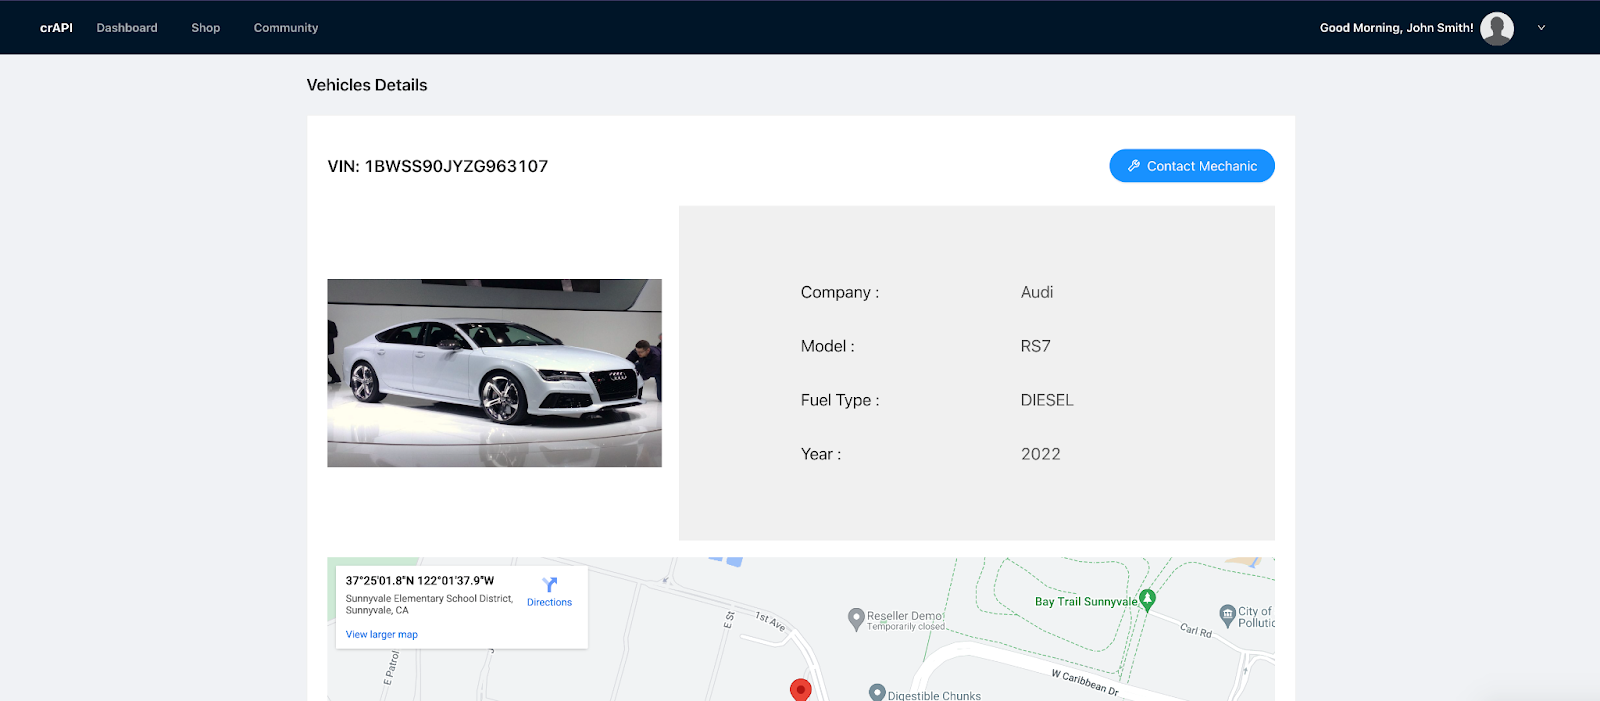Click Bay Trail Sunnyvale green marker
This screenshot has width=1600, height=701.
click(x=1148, y=599)
